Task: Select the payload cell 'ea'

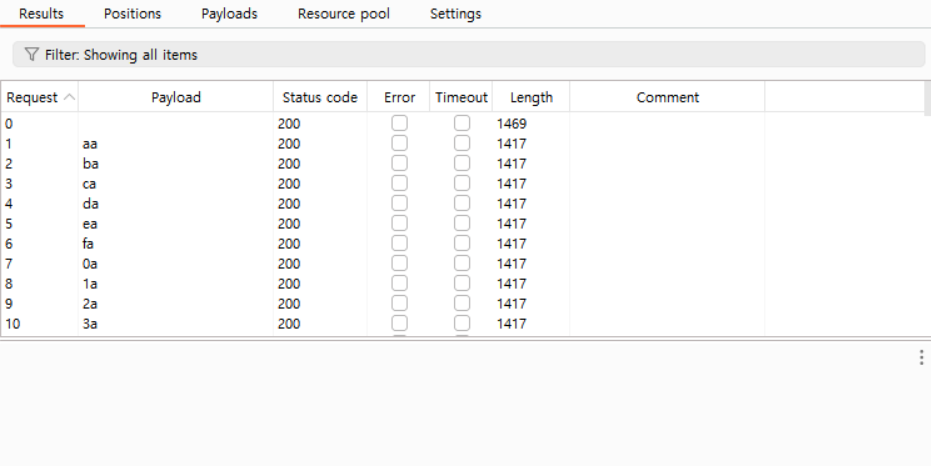Action: (x=90, y=224)
